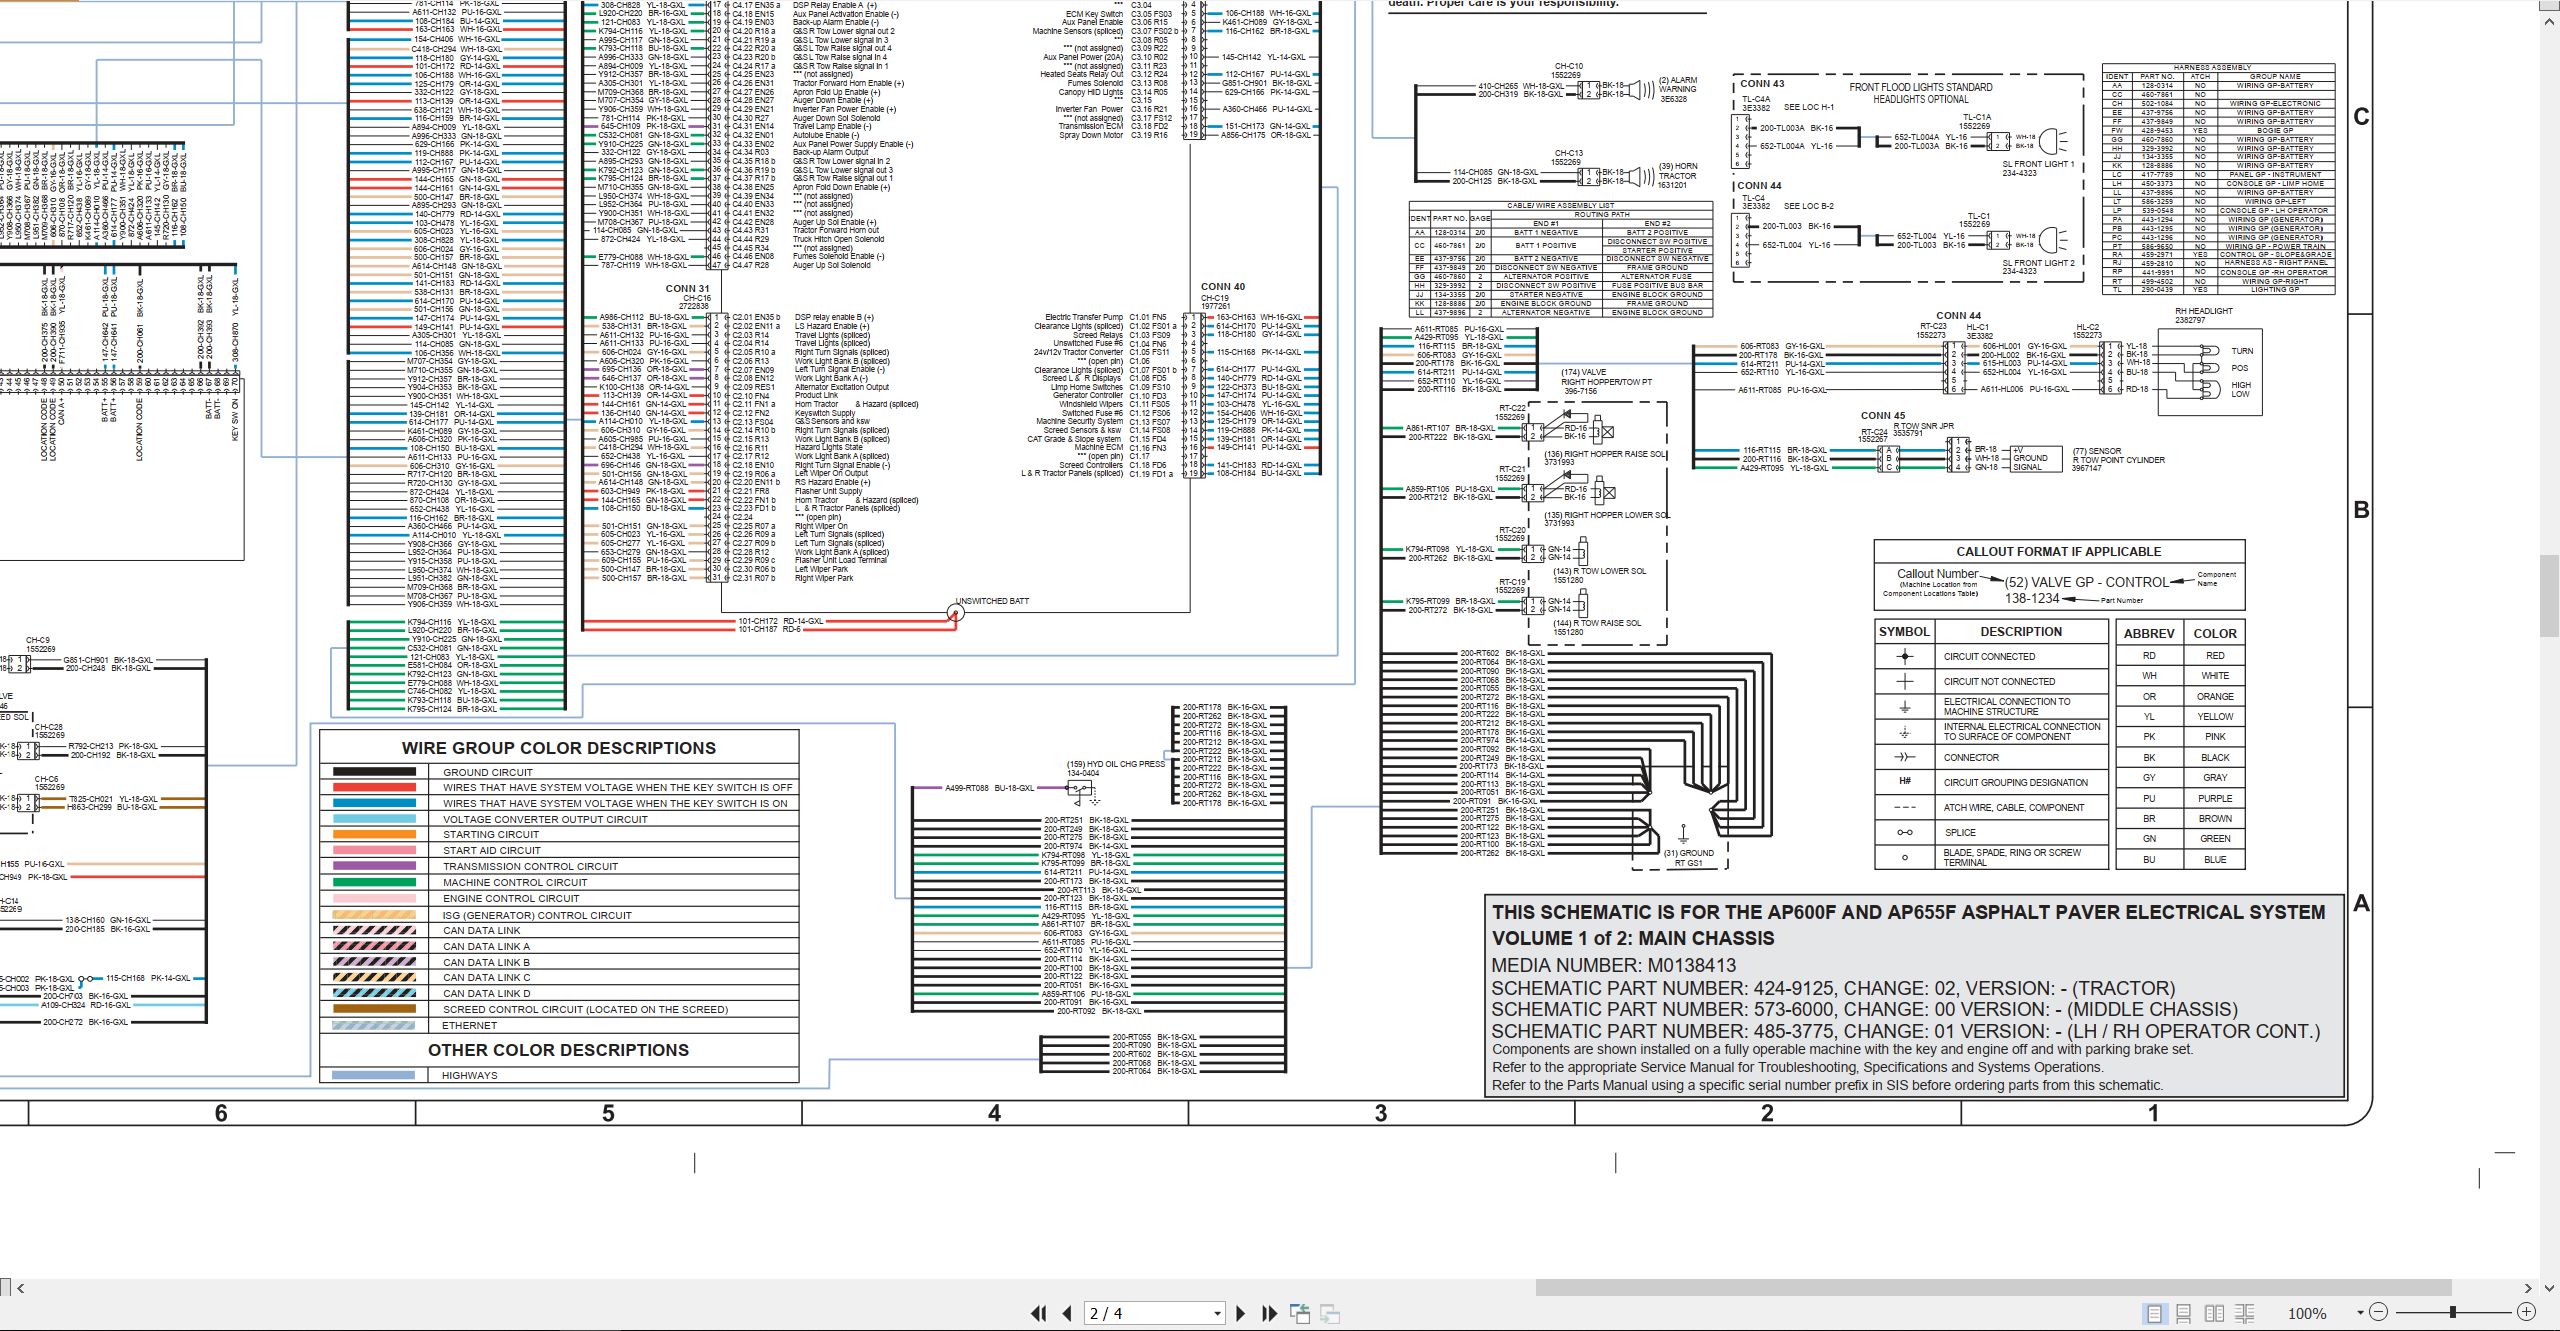2560x1331 pixels.
Task: Click the horizontal scrollbar thumb
Action: (x=1993, y=1287)
